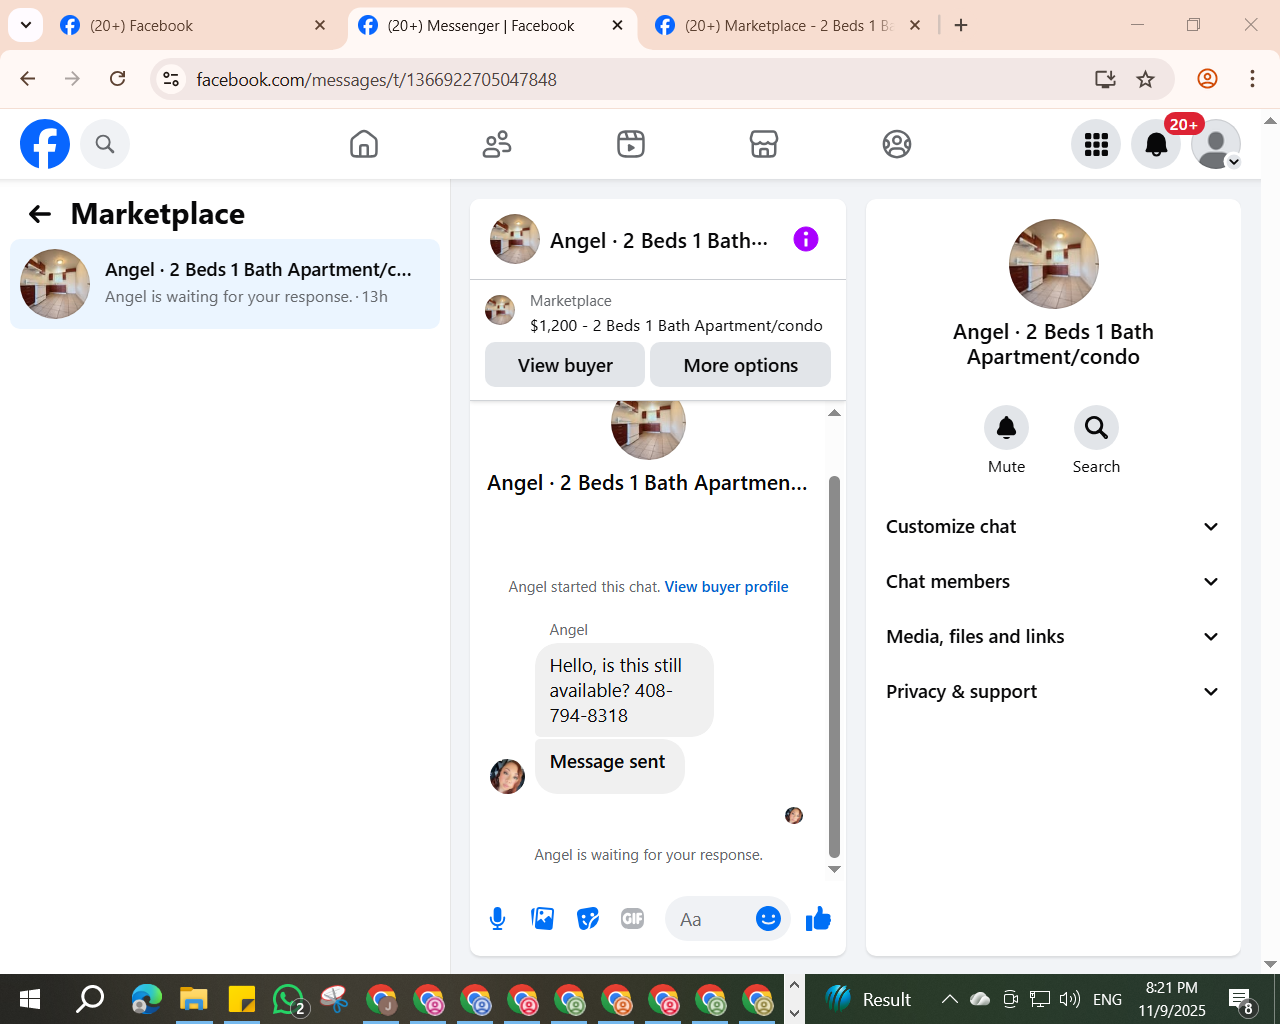The height and width of the screenshot is (1024, 1280).
Task: Bookmark this page with the star icon
Action: [1146, 79]
